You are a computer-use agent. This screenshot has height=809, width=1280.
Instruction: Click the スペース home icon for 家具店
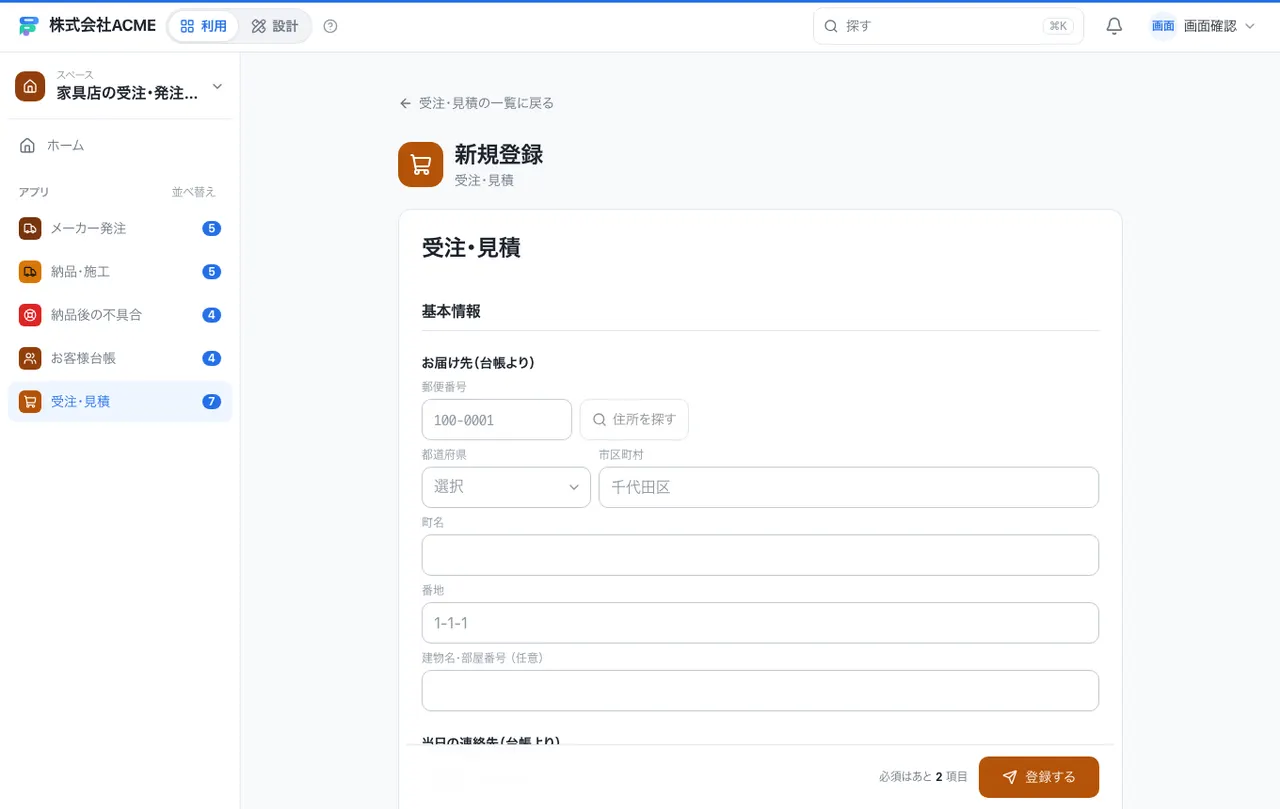[30, 86]
